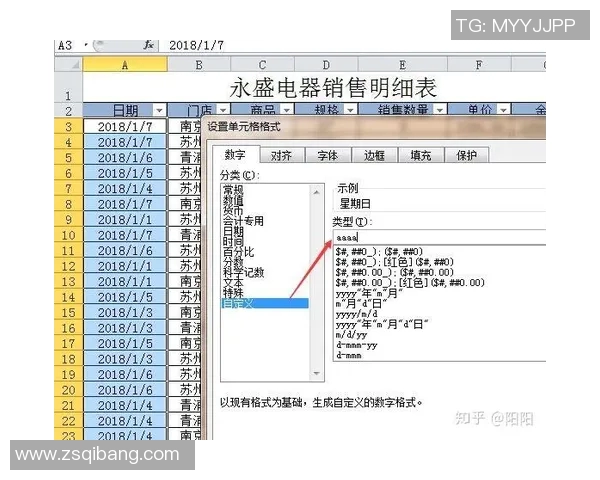Open the 规格 column filter dropdown
The image size is (600, 480).
coord(350,111)
